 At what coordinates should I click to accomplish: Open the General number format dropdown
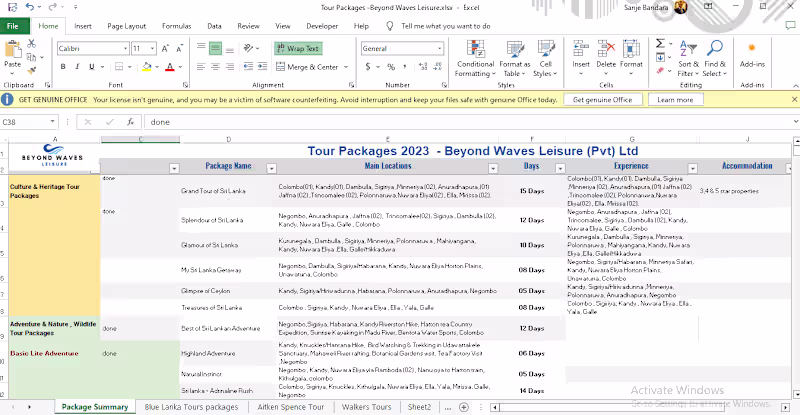coord(439,48)
